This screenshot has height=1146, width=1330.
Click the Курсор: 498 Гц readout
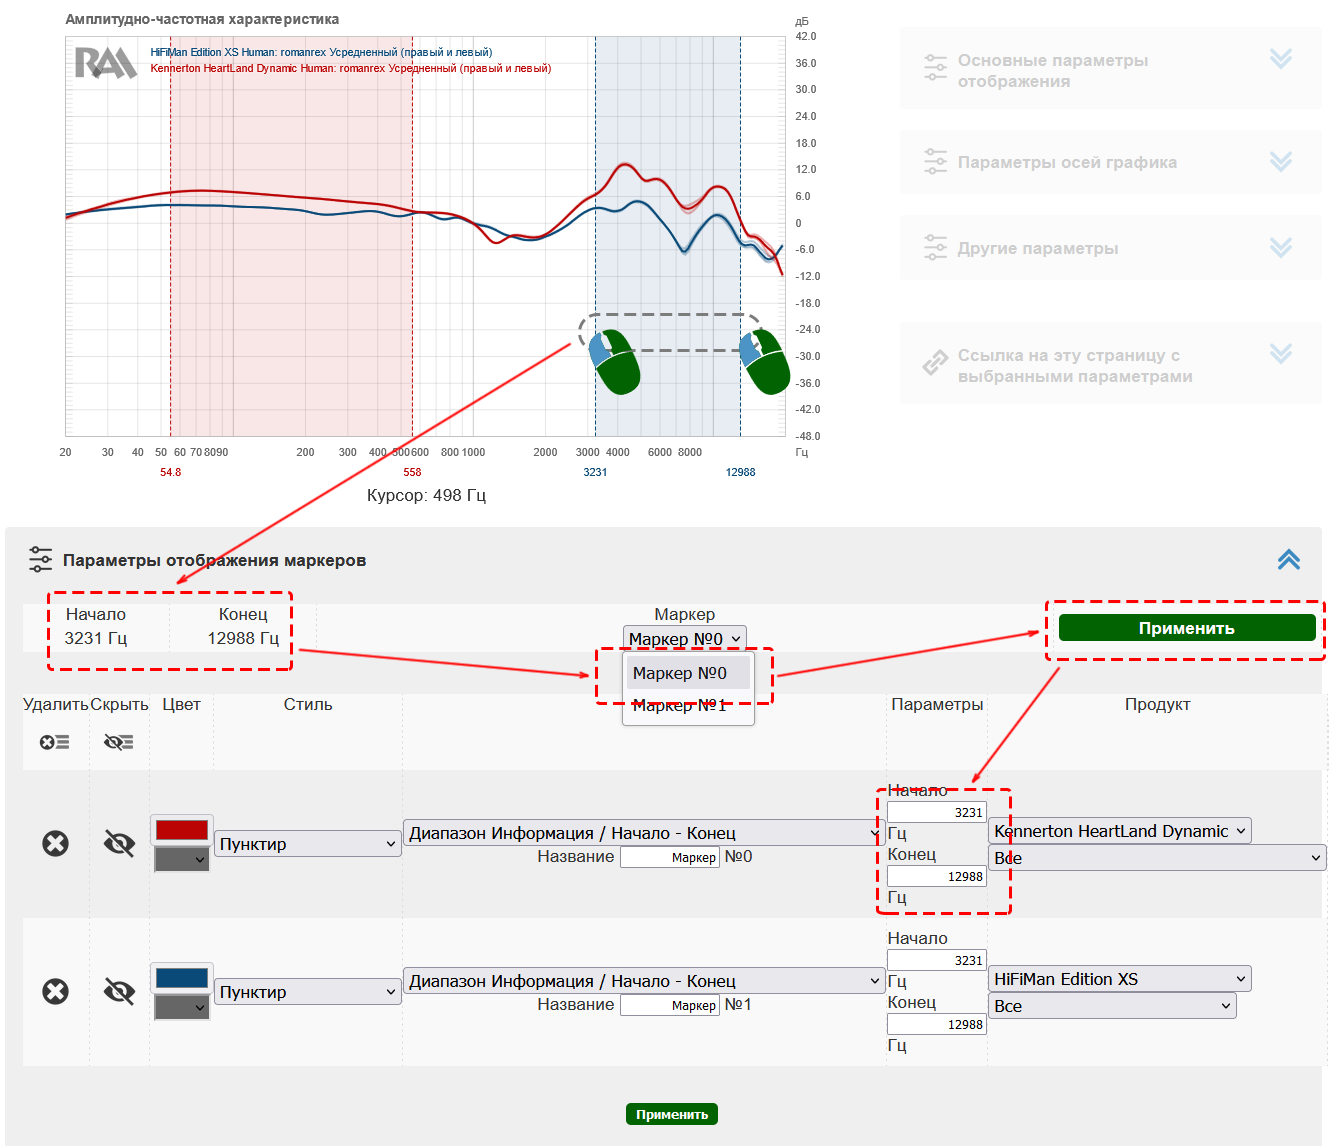click(x=426, y=495)
